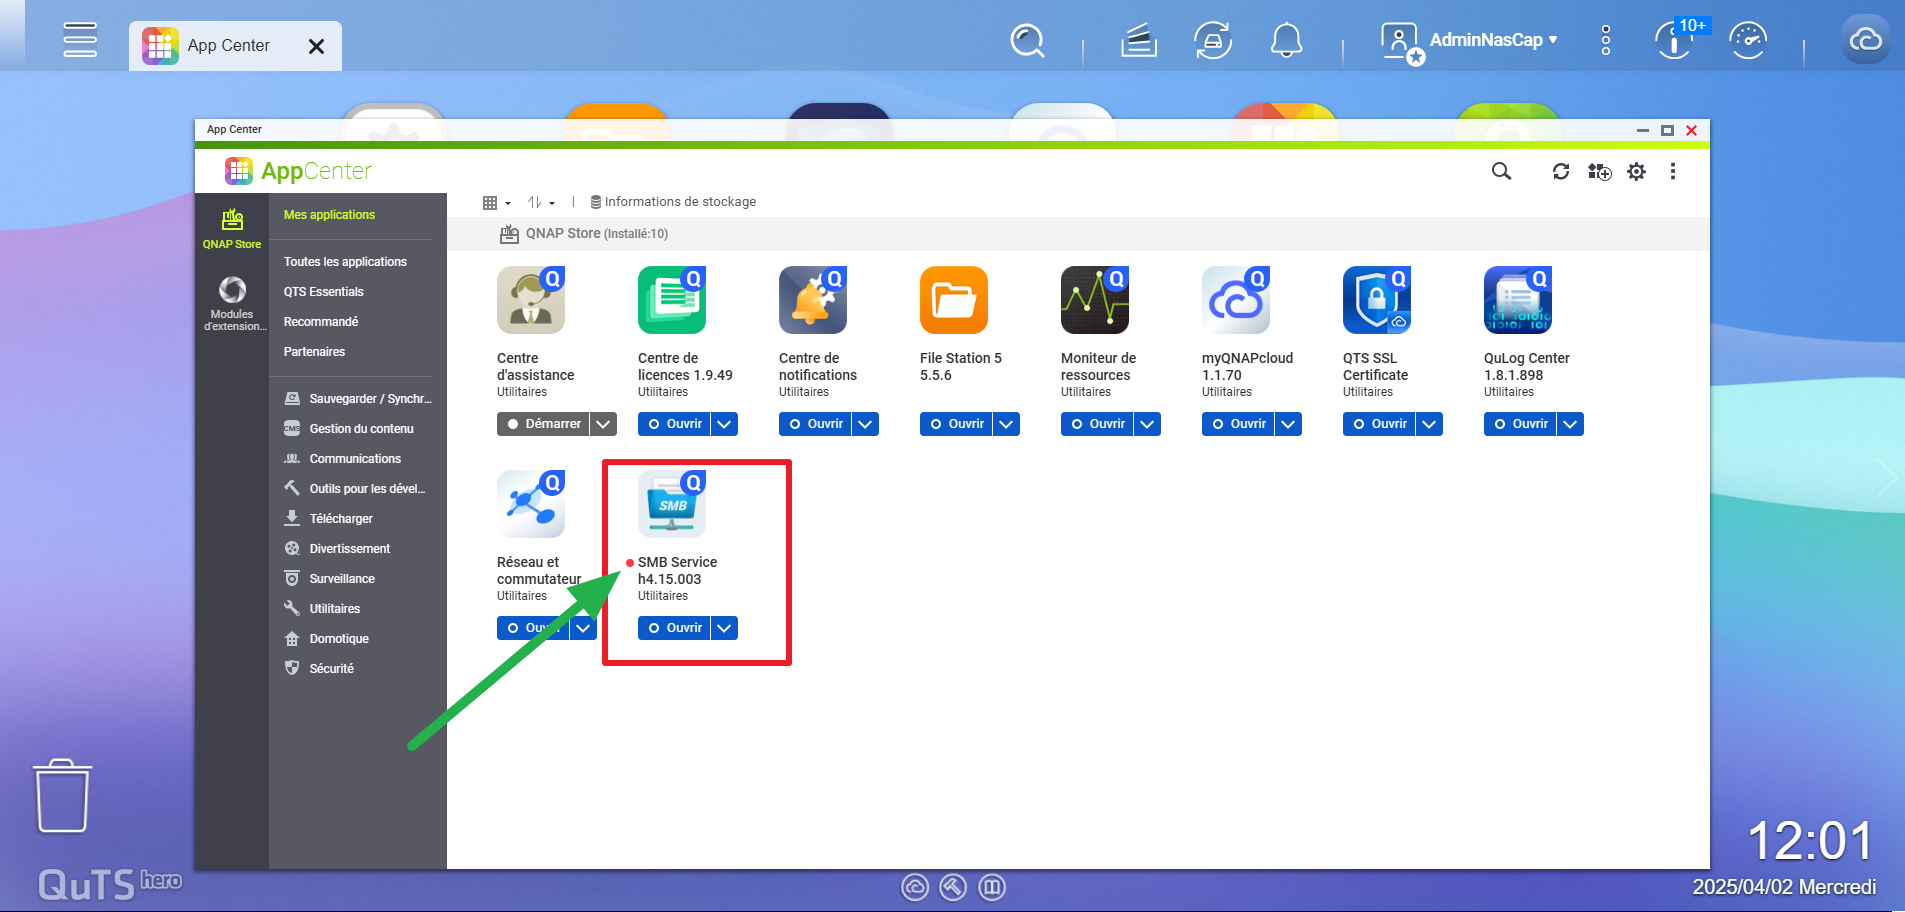
Task: Open SMB Service with Ouvrir
Action: [x=674, y=628]
